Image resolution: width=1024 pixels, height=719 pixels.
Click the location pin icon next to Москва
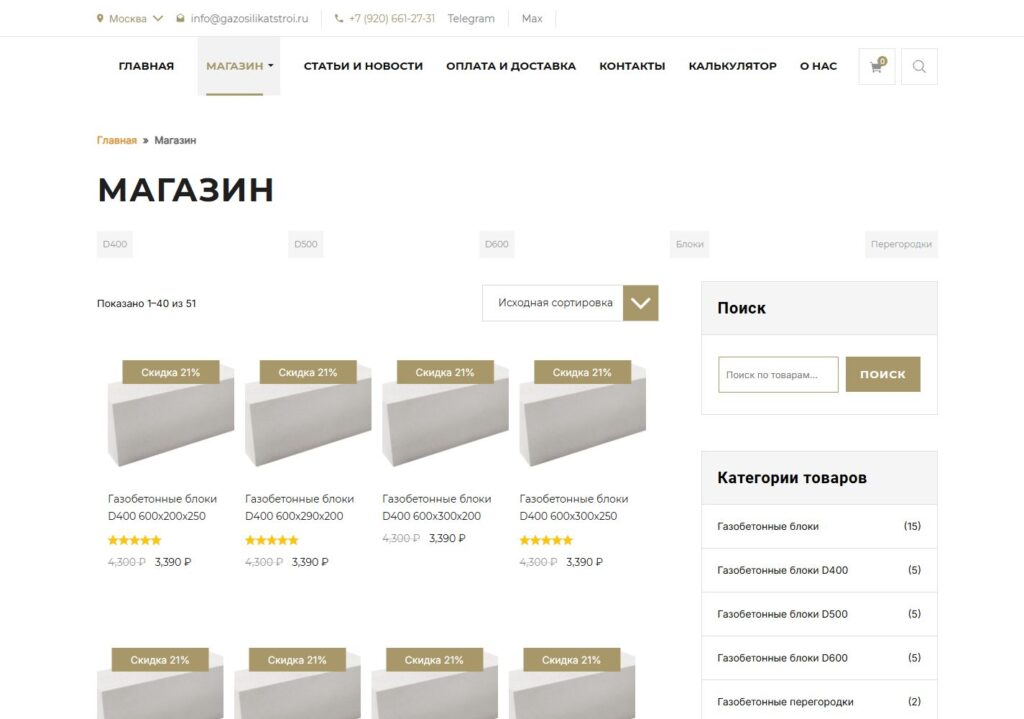coord(100,18)
